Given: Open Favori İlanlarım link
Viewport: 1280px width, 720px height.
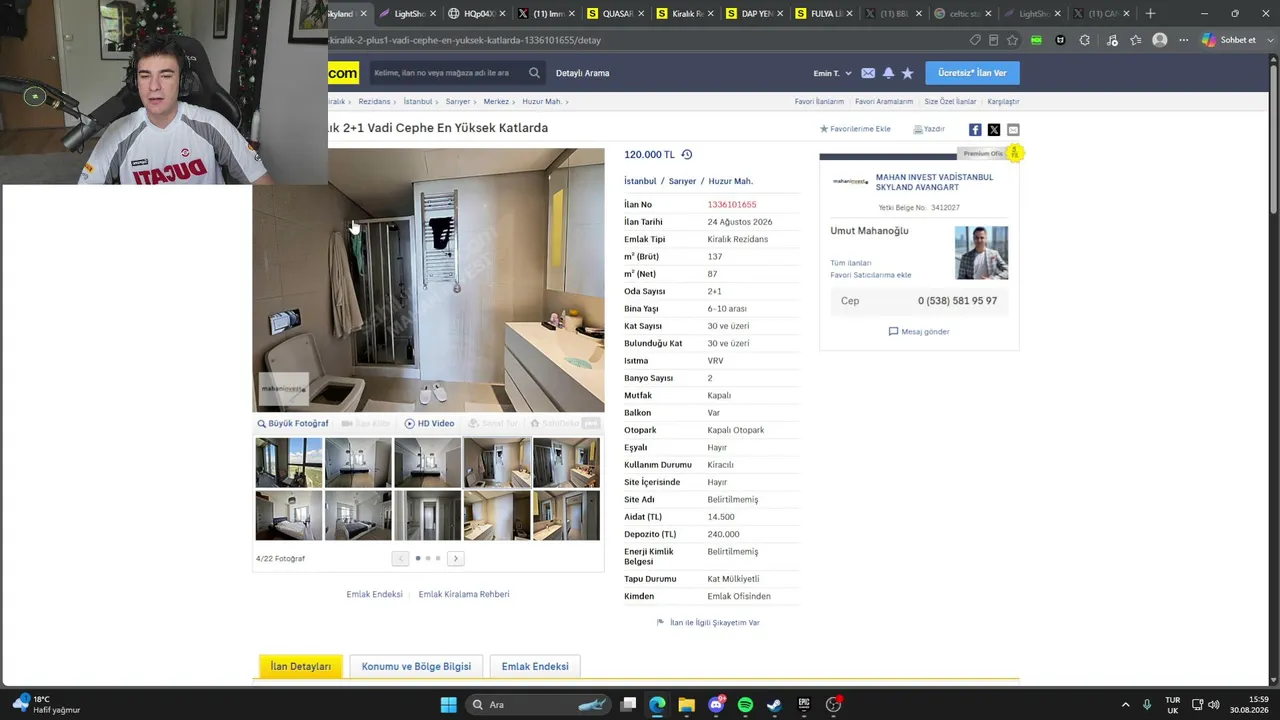Looking at the screenshot, I should [x=819, y=102].
